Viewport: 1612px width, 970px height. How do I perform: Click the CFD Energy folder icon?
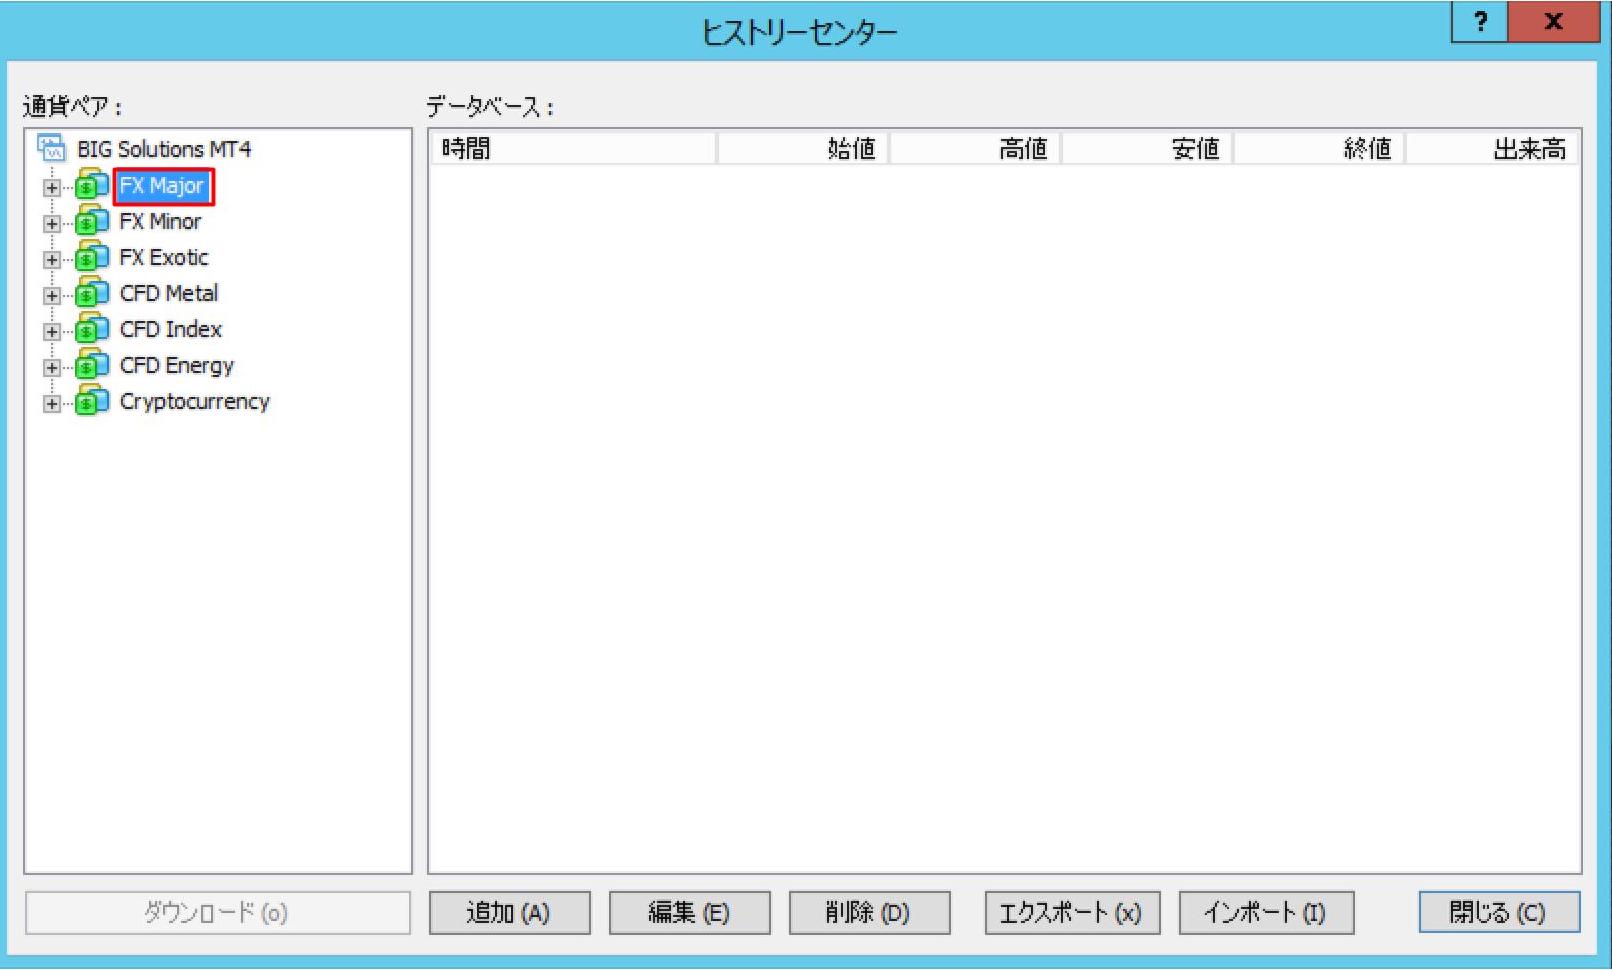tap(92, 365)
